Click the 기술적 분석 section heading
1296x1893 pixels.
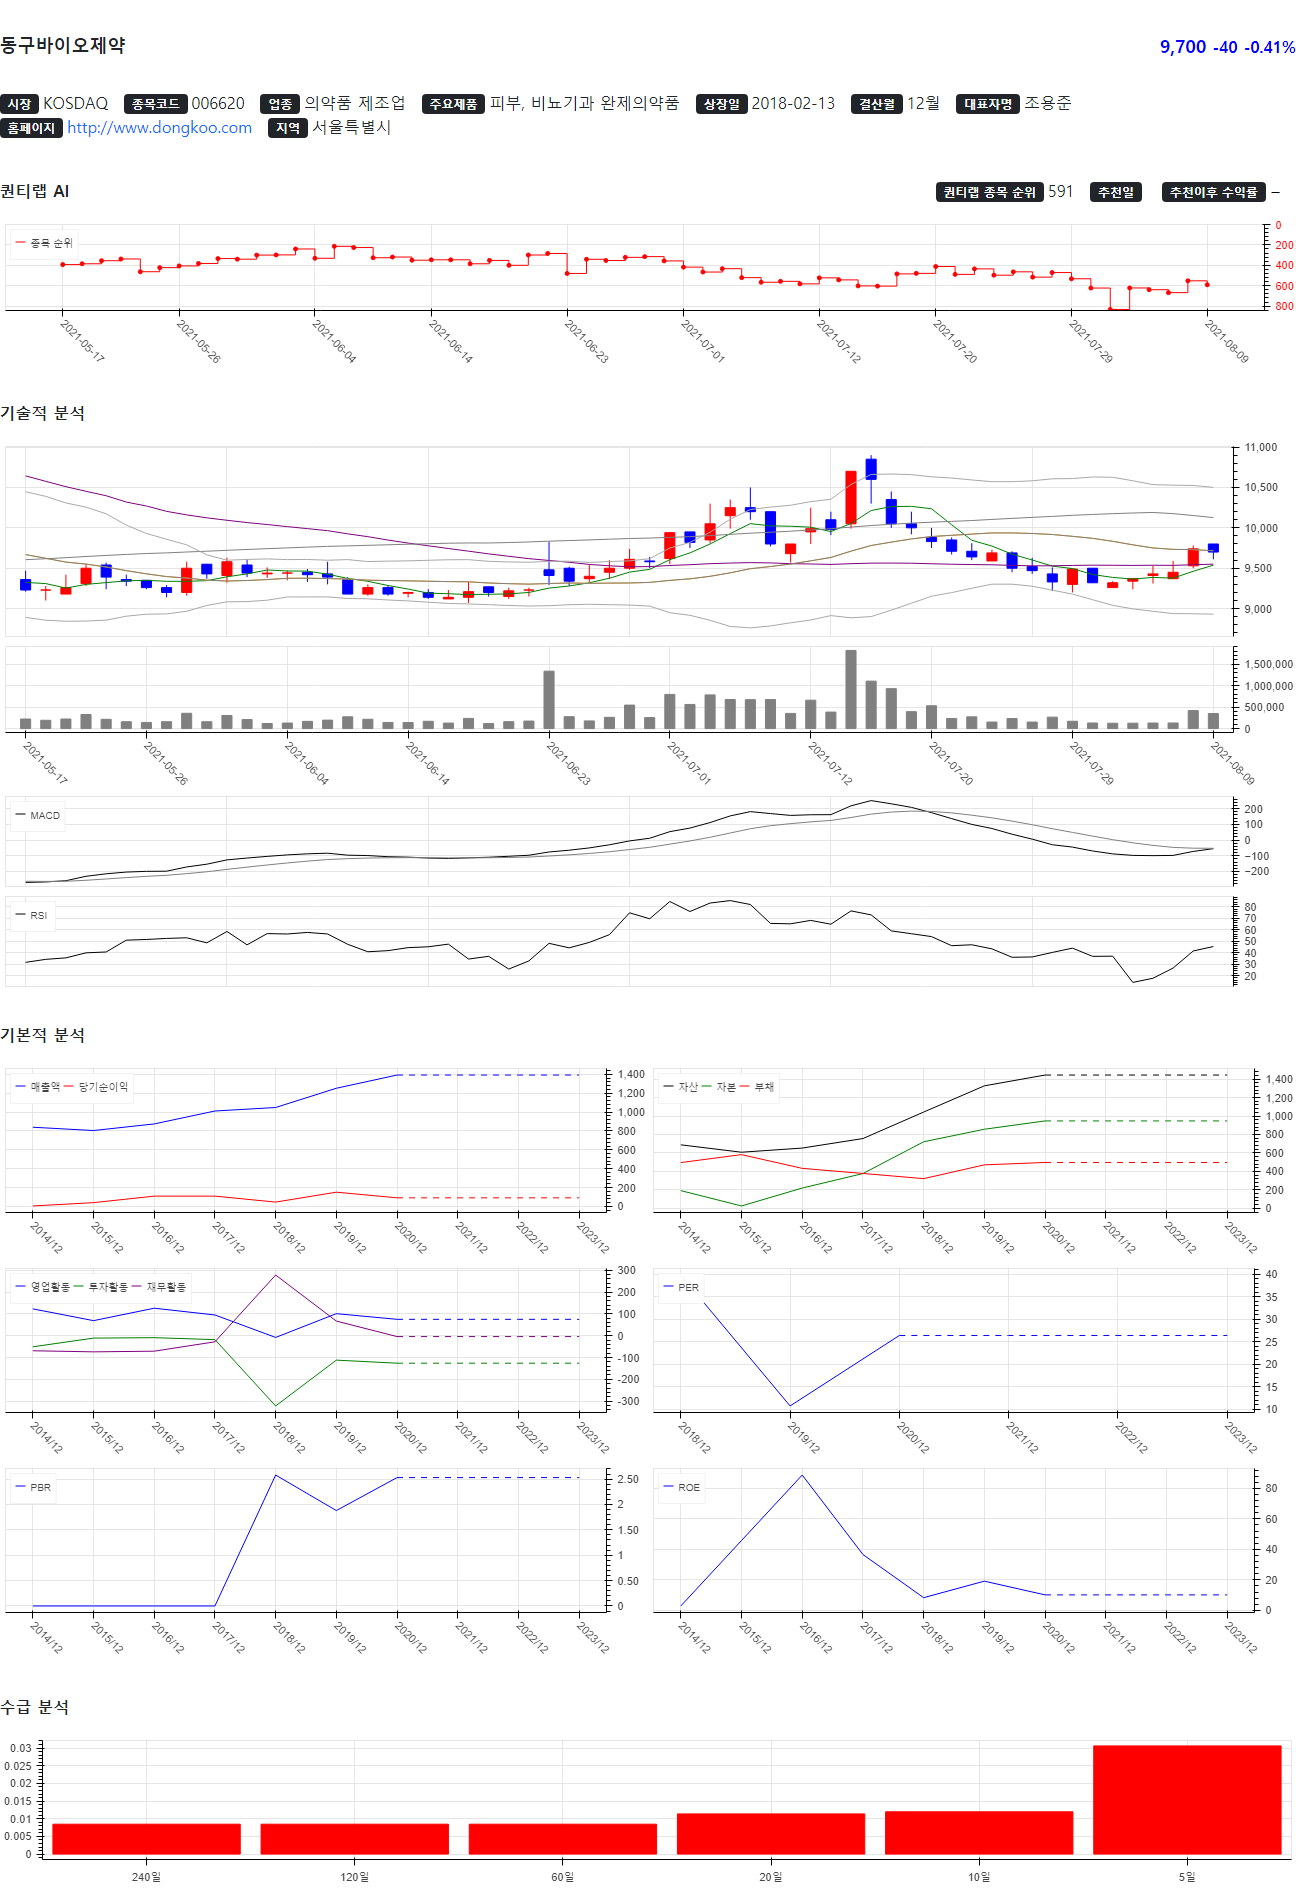42,413
